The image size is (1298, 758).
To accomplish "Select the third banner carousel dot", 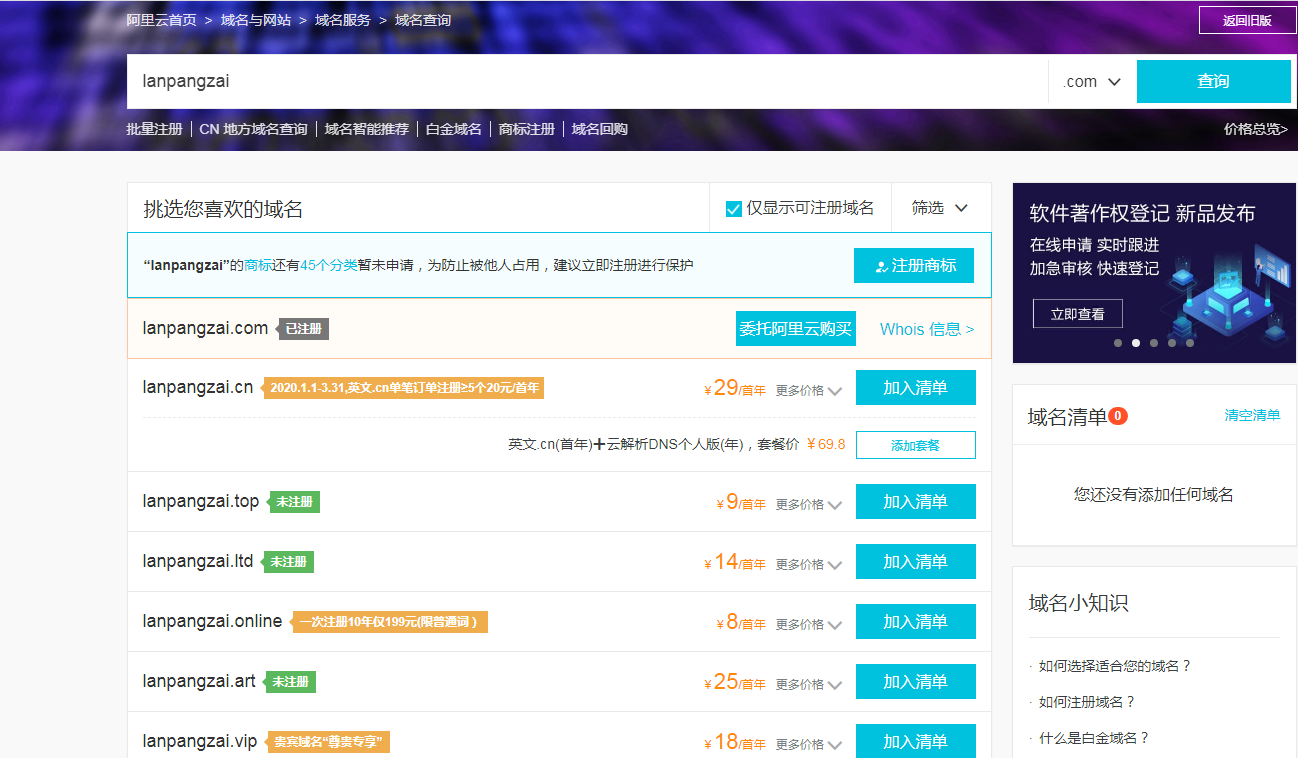I will tap(1153, 343).
